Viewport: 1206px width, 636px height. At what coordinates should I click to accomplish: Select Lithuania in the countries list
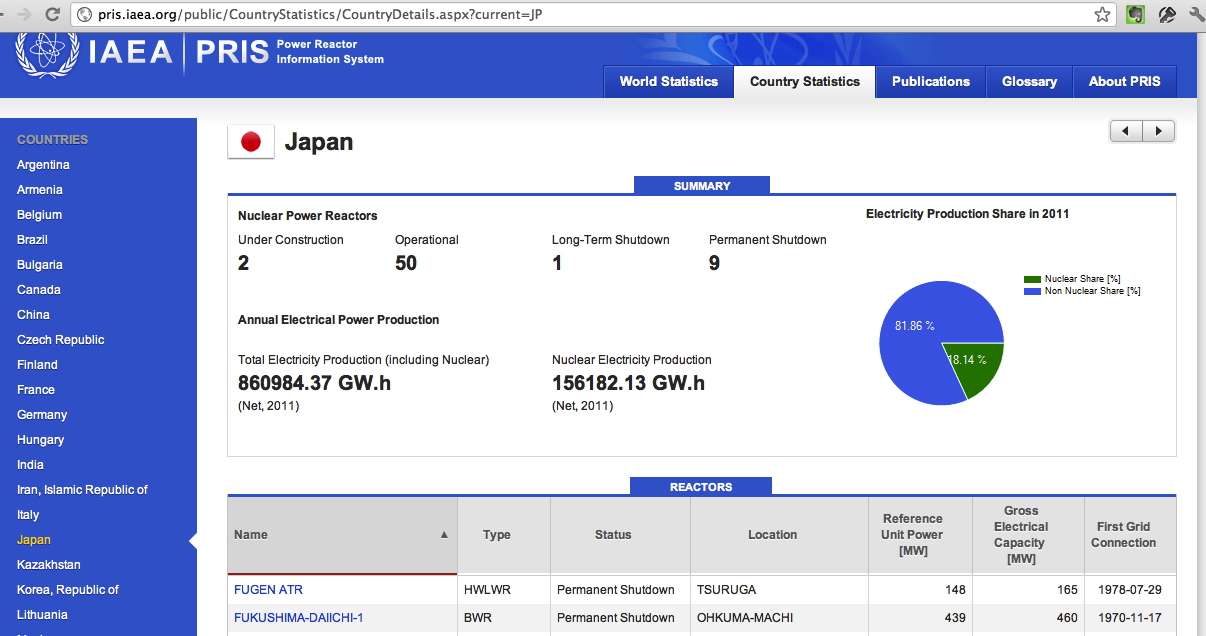point(42,615)
